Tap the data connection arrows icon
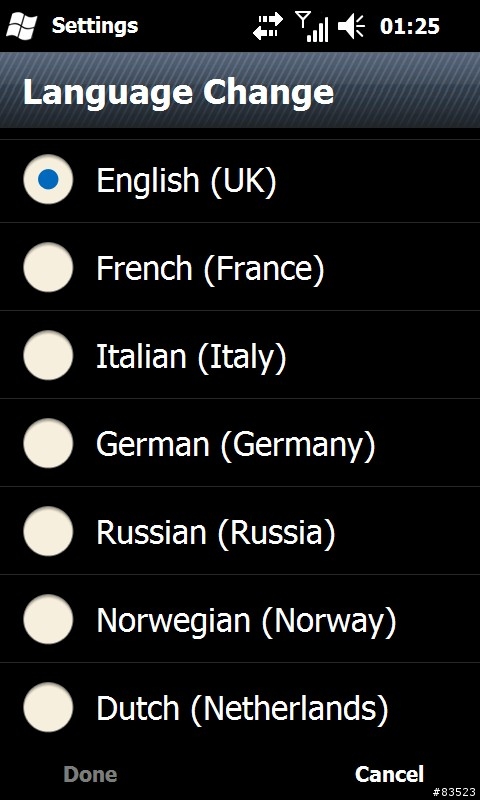Screen dimensions: 480x800 (x=268, y=26)
